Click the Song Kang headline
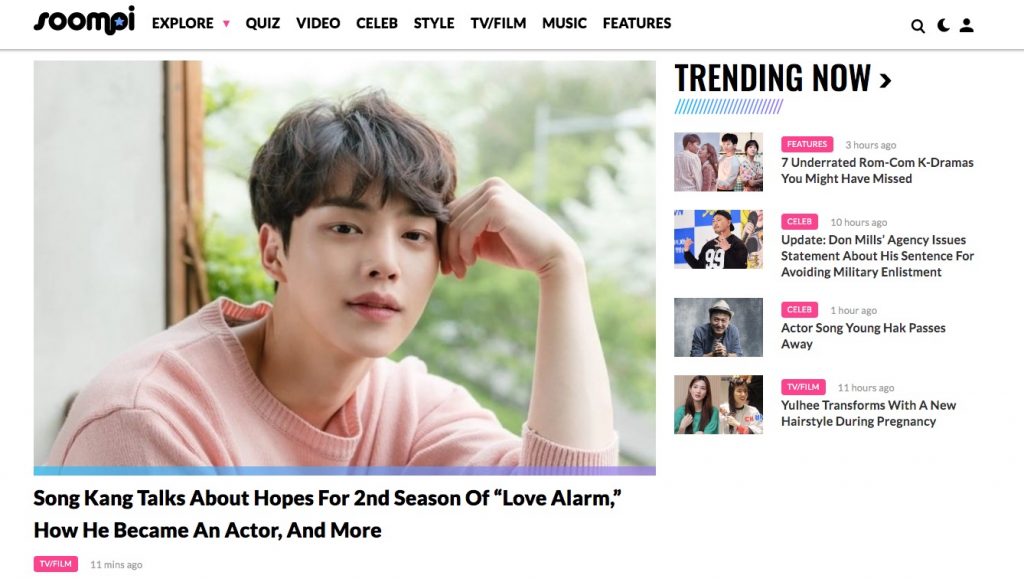The image size is (1024, 582). [x=327, y=514]
